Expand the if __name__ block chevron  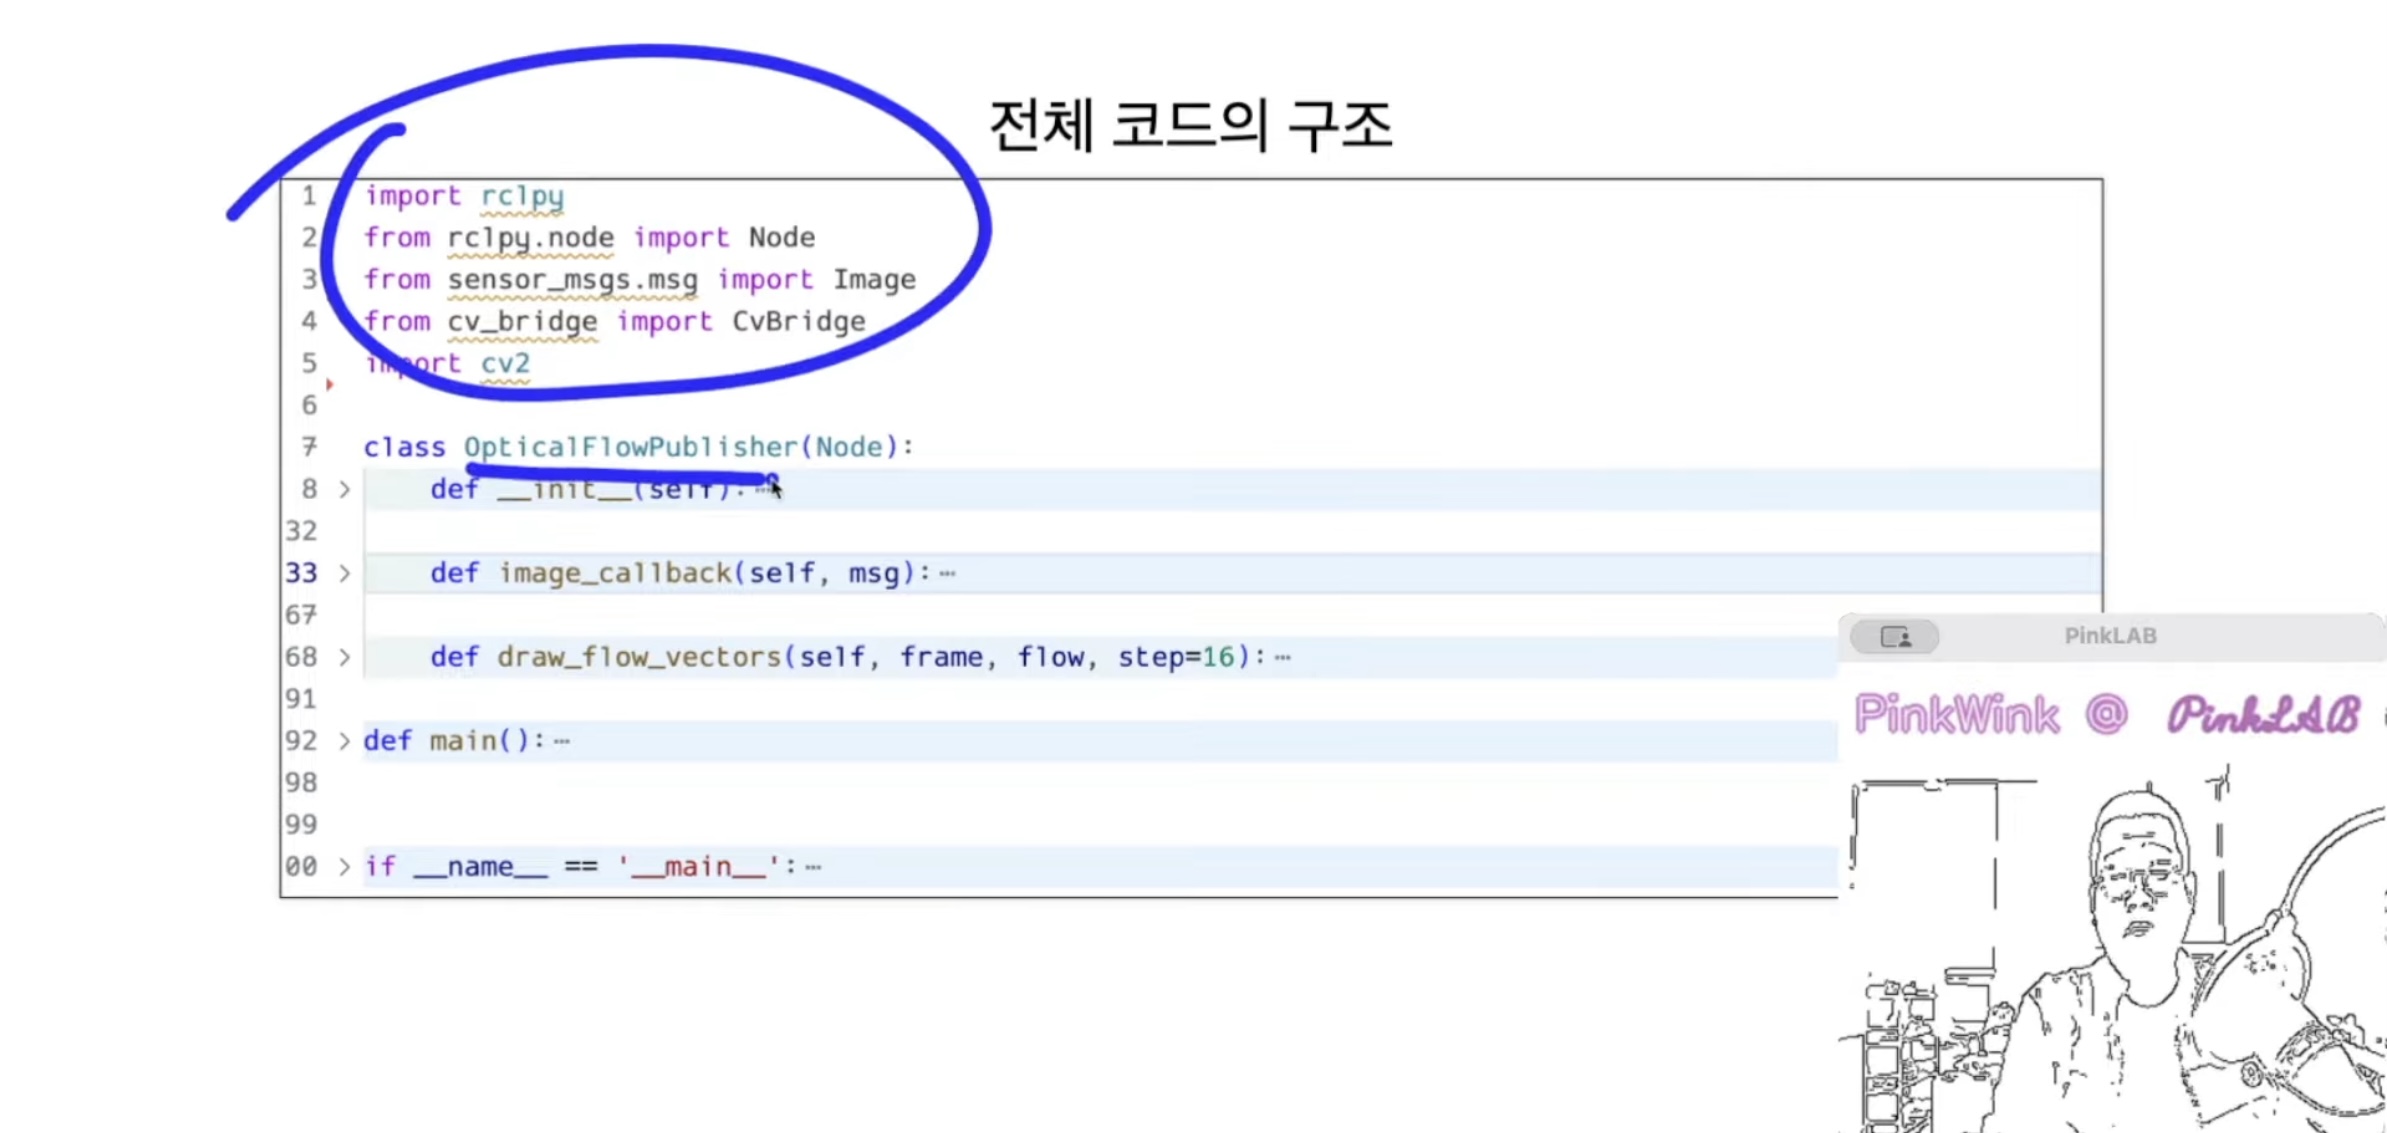pos(344,866)
